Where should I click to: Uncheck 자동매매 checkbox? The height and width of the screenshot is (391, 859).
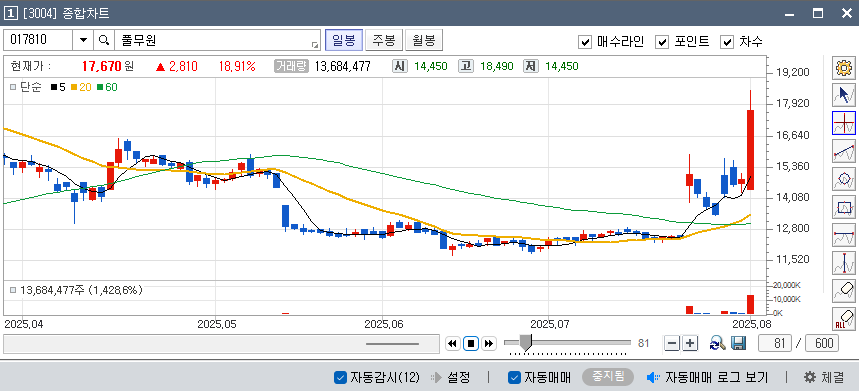(514, 377)
